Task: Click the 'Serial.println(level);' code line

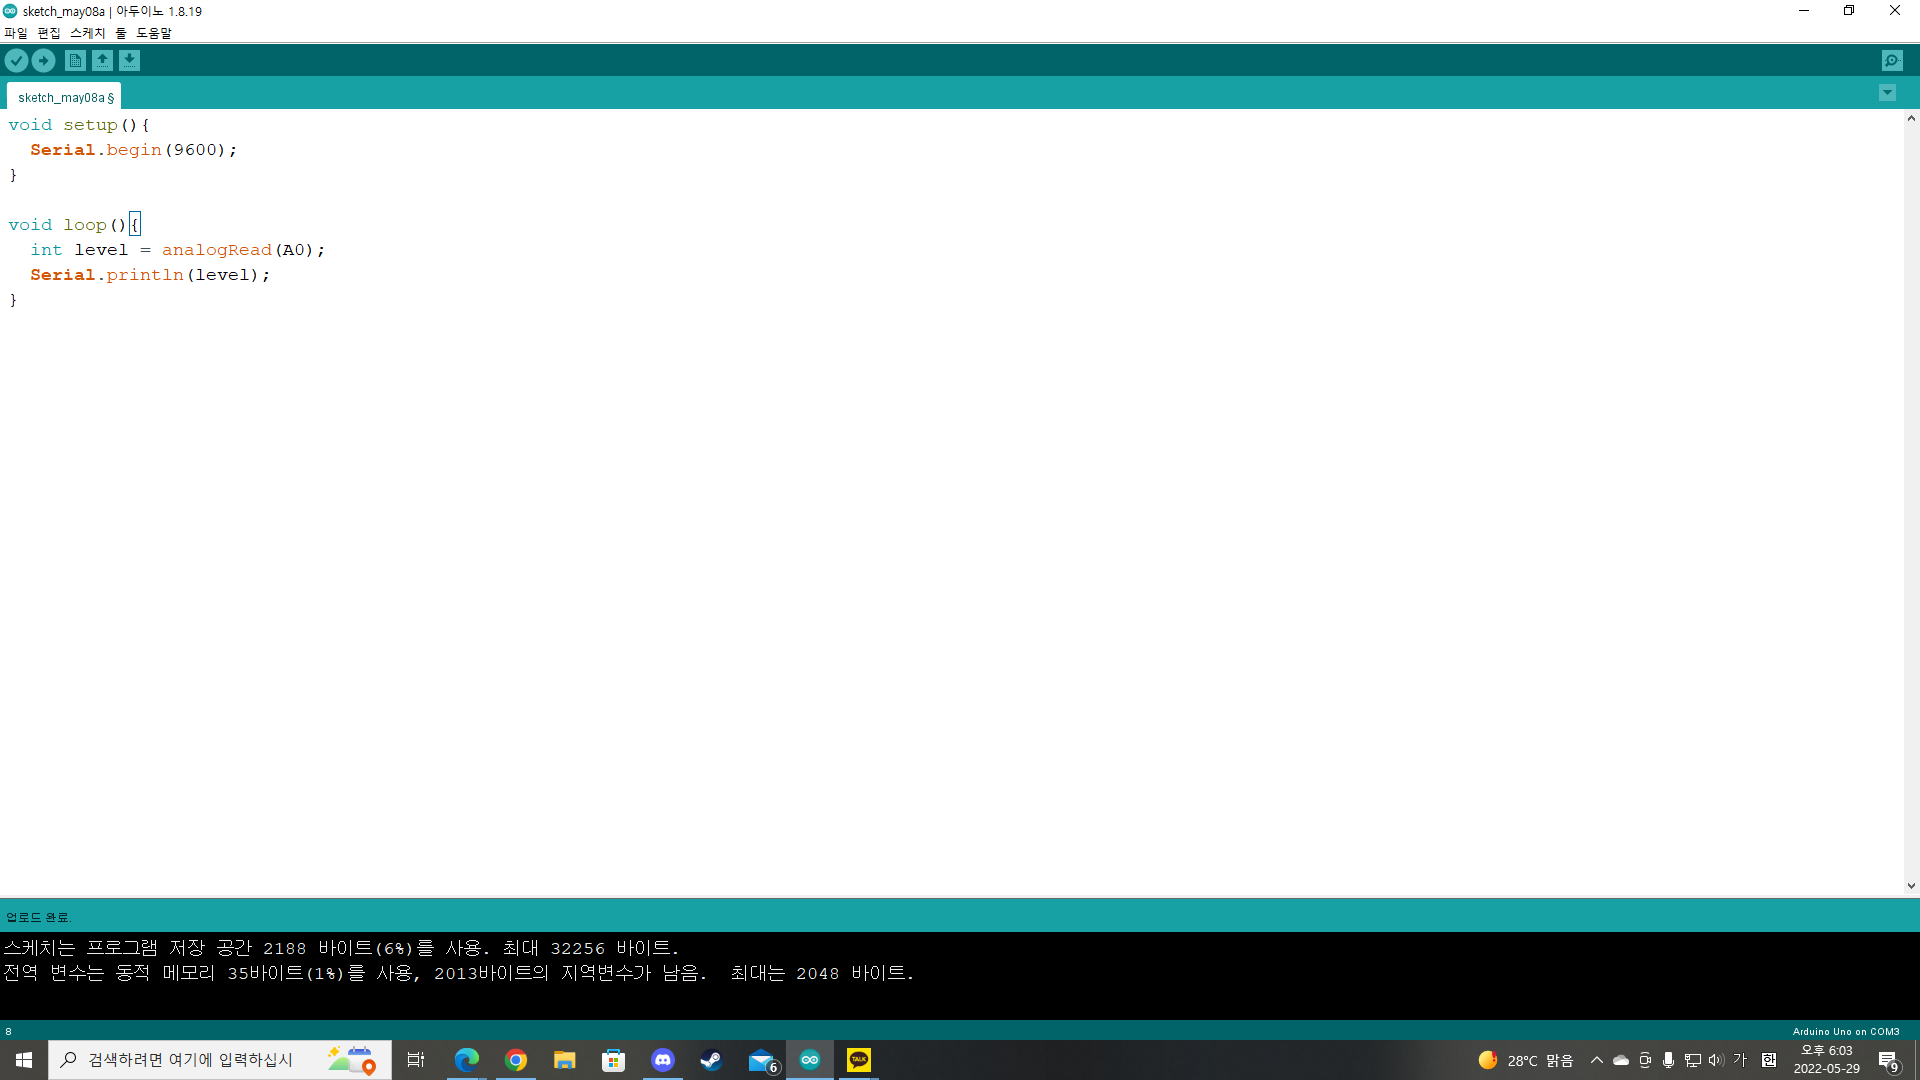Action: pos(150,275)
